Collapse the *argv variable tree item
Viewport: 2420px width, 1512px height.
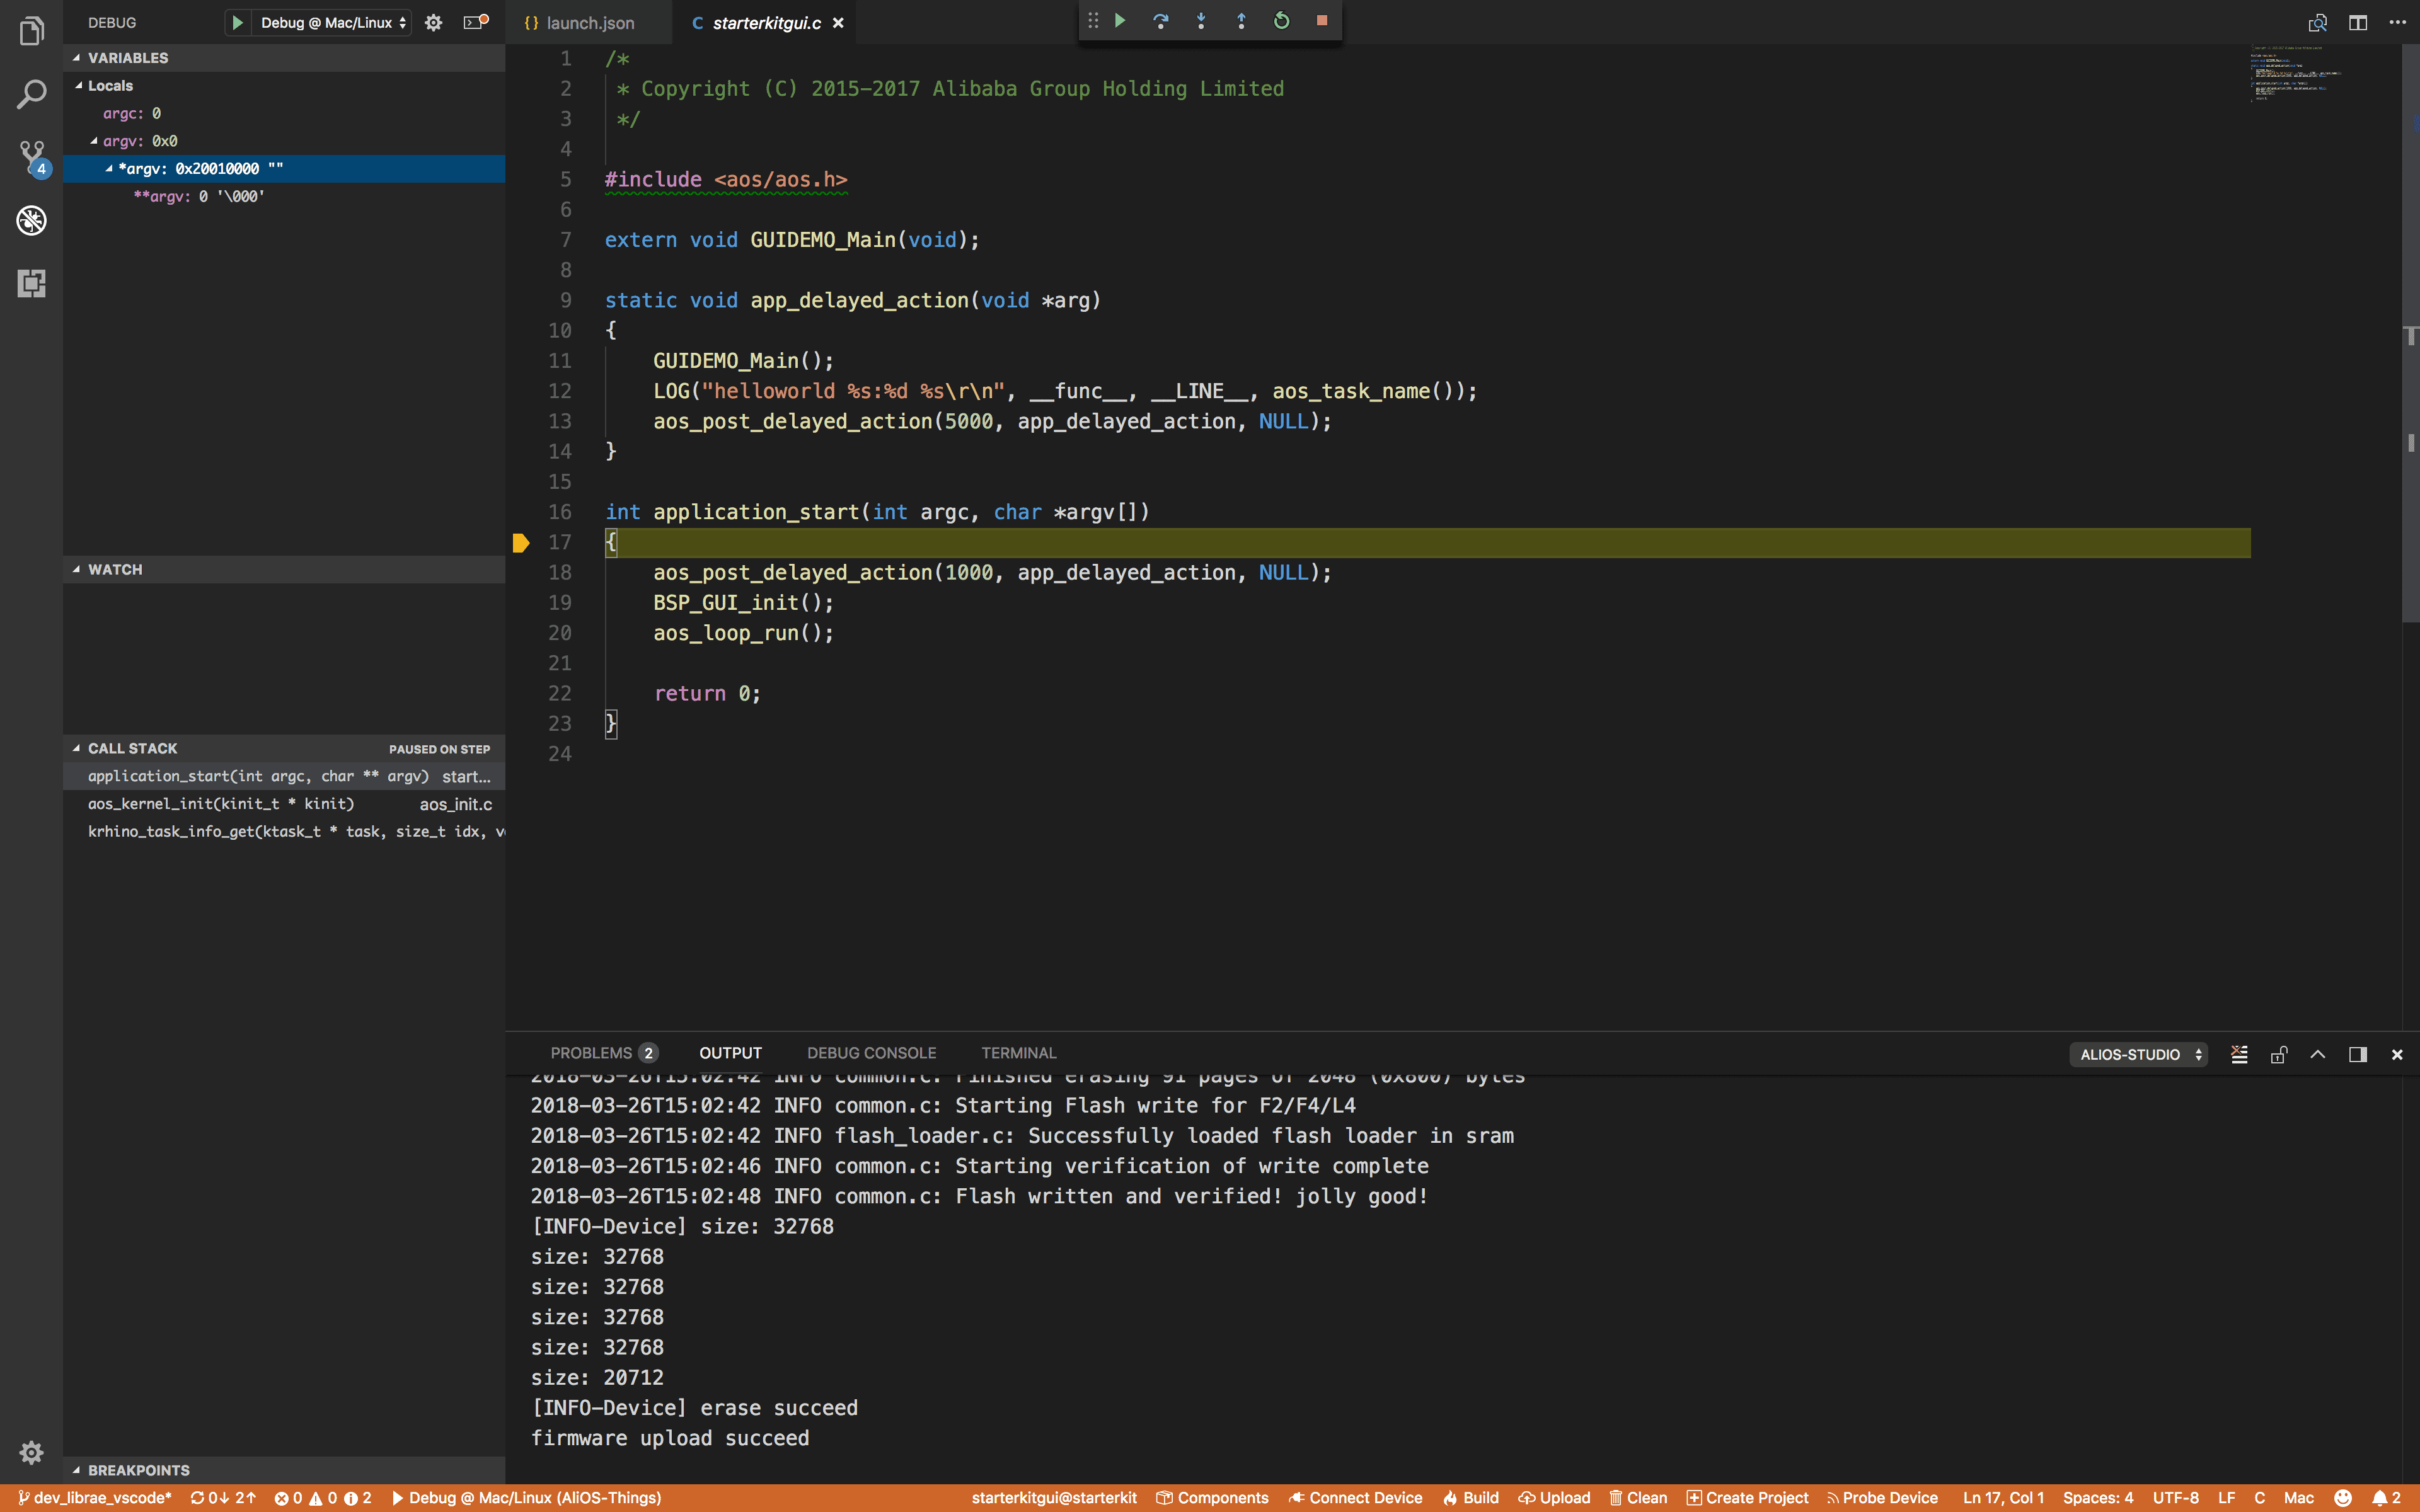(109, 169)
